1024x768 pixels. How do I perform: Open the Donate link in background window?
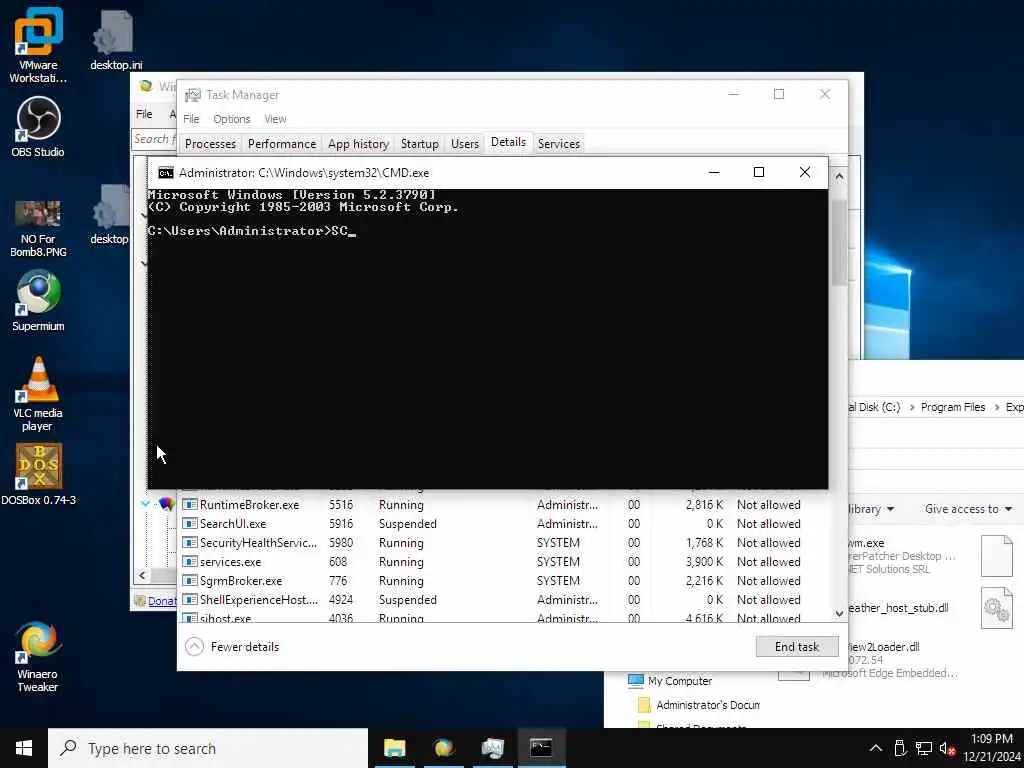[162, 601]
